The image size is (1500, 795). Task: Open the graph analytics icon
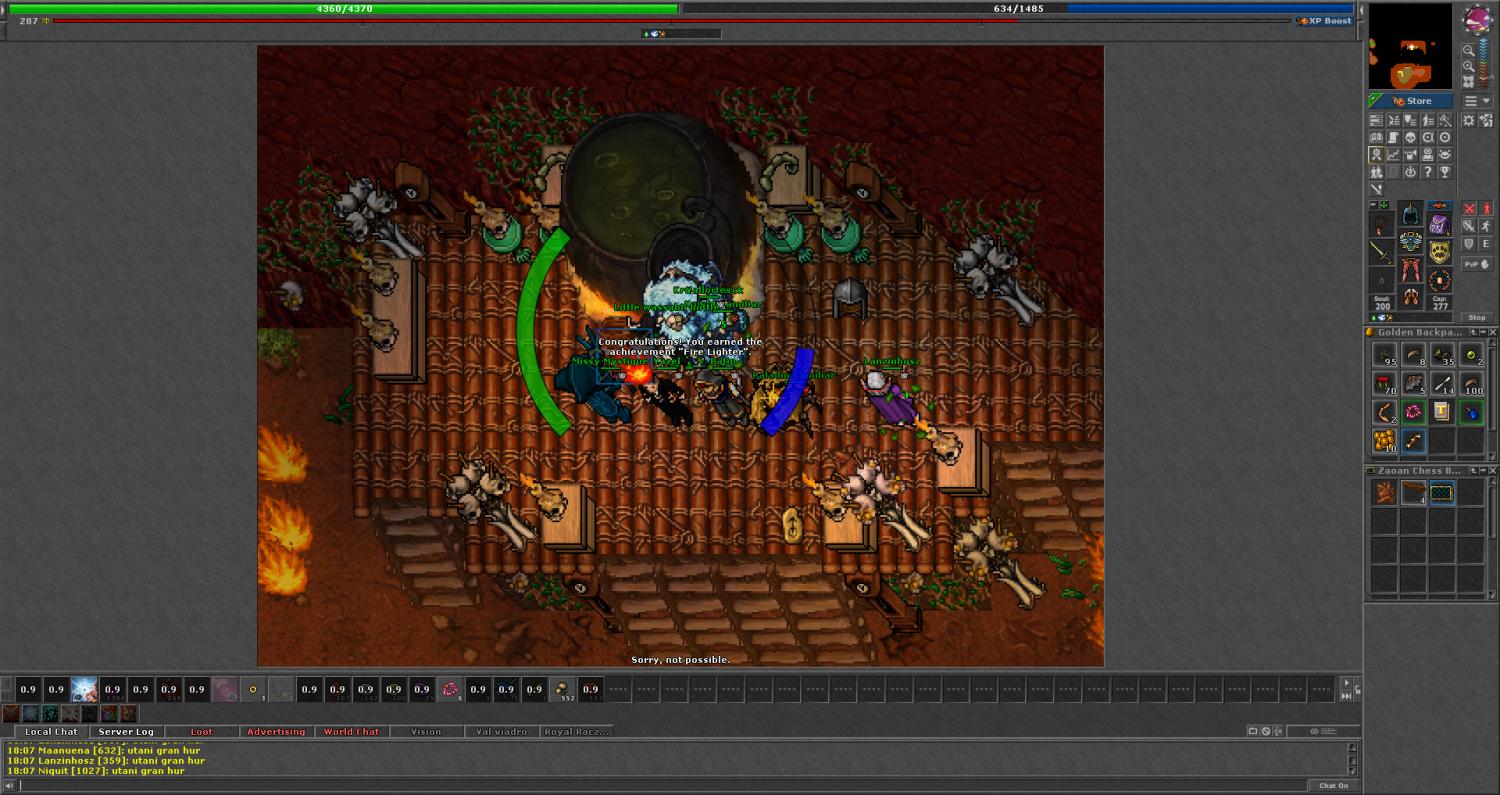pyautogui.click(x=1394, y=154)
